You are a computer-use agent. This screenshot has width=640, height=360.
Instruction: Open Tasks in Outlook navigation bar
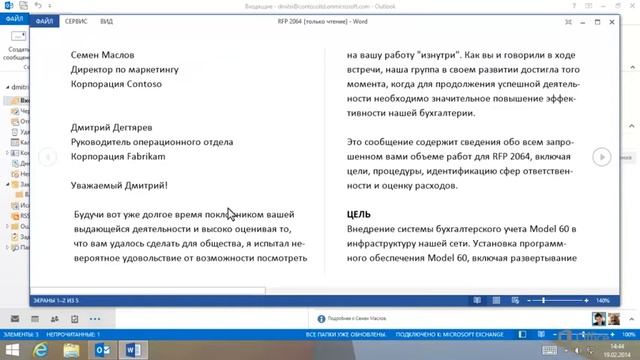click(x=74, y=319)
